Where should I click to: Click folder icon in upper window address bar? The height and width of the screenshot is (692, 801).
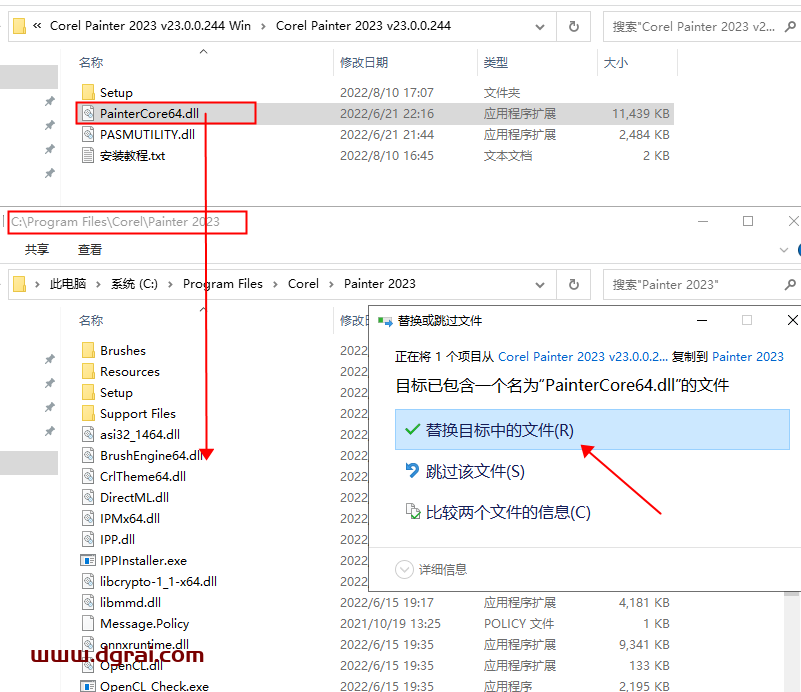tap(19, 26)
